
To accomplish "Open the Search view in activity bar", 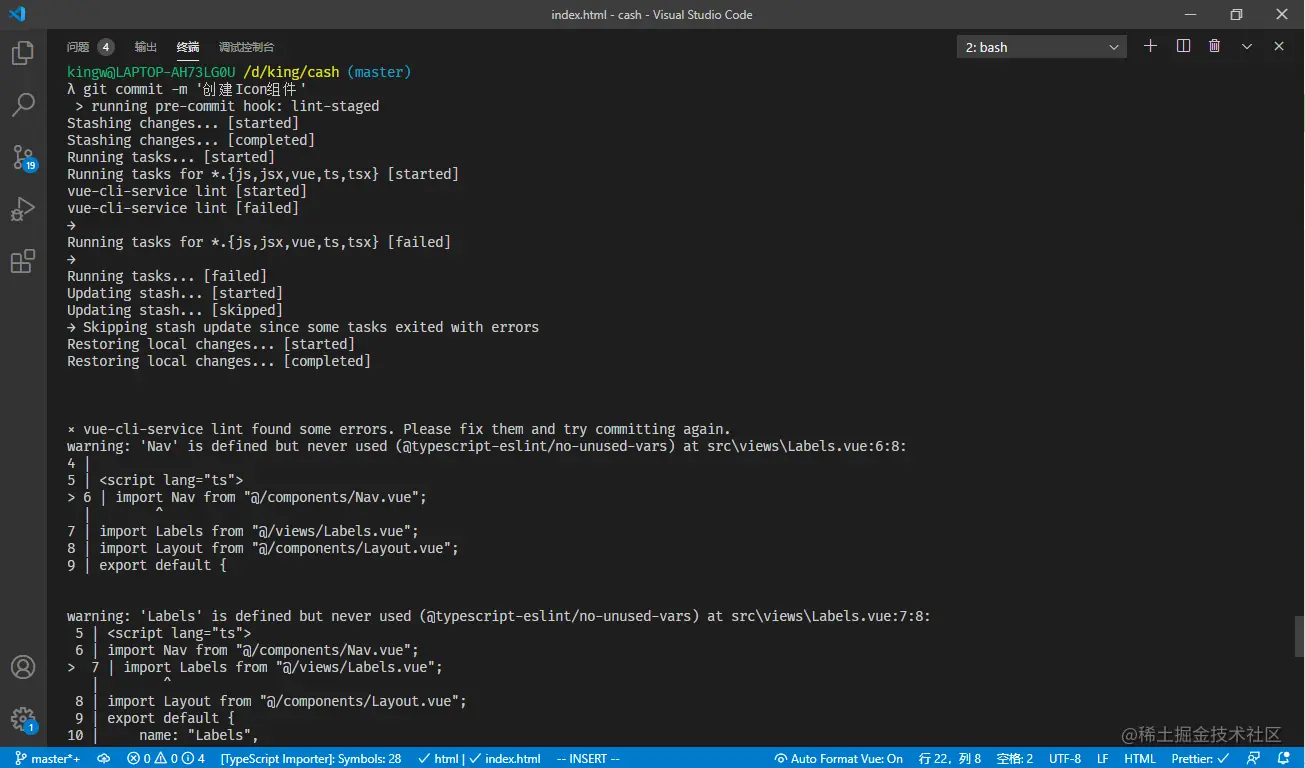I will [x=22, y=104].
